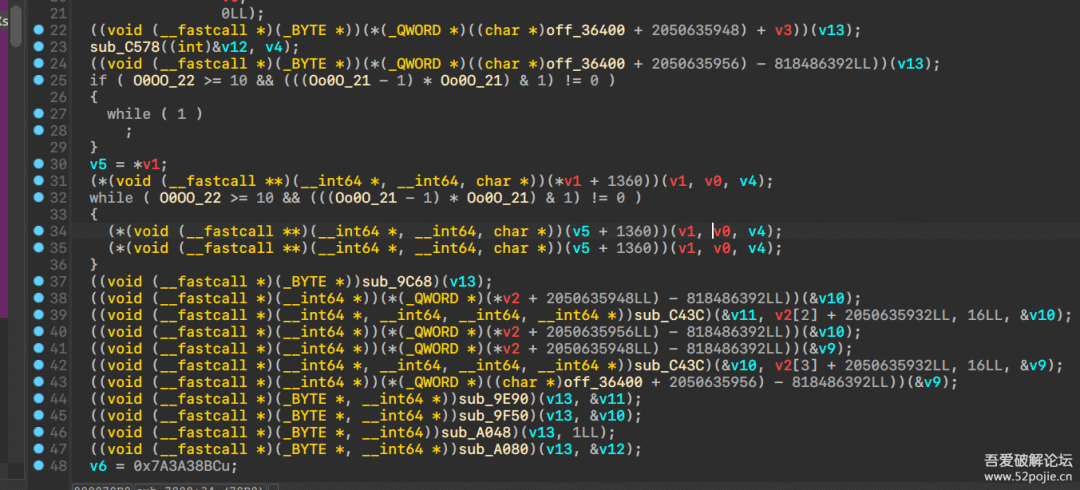
Task: Click sub_C43C call on line 39
Action: [x=669, y=316]
